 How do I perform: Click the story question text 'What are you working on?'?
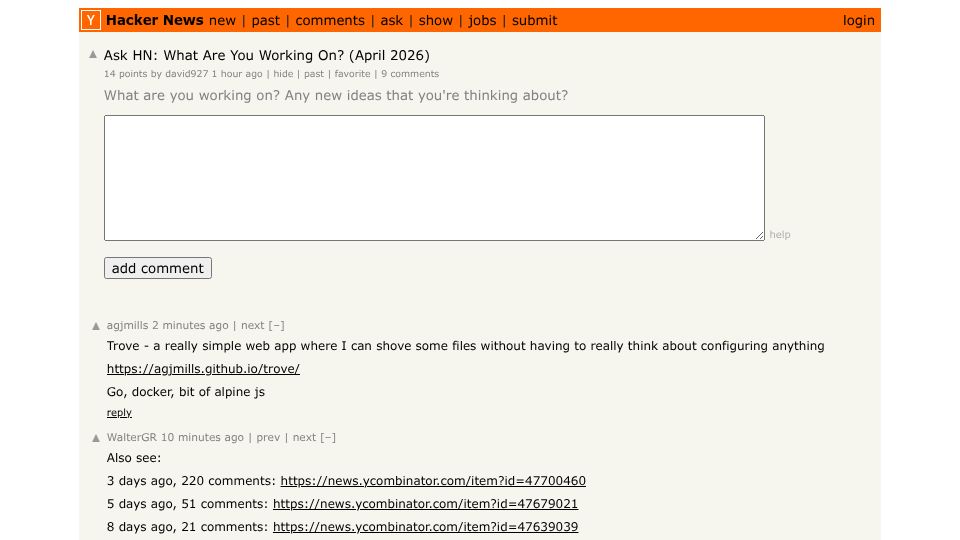point(192,96)
